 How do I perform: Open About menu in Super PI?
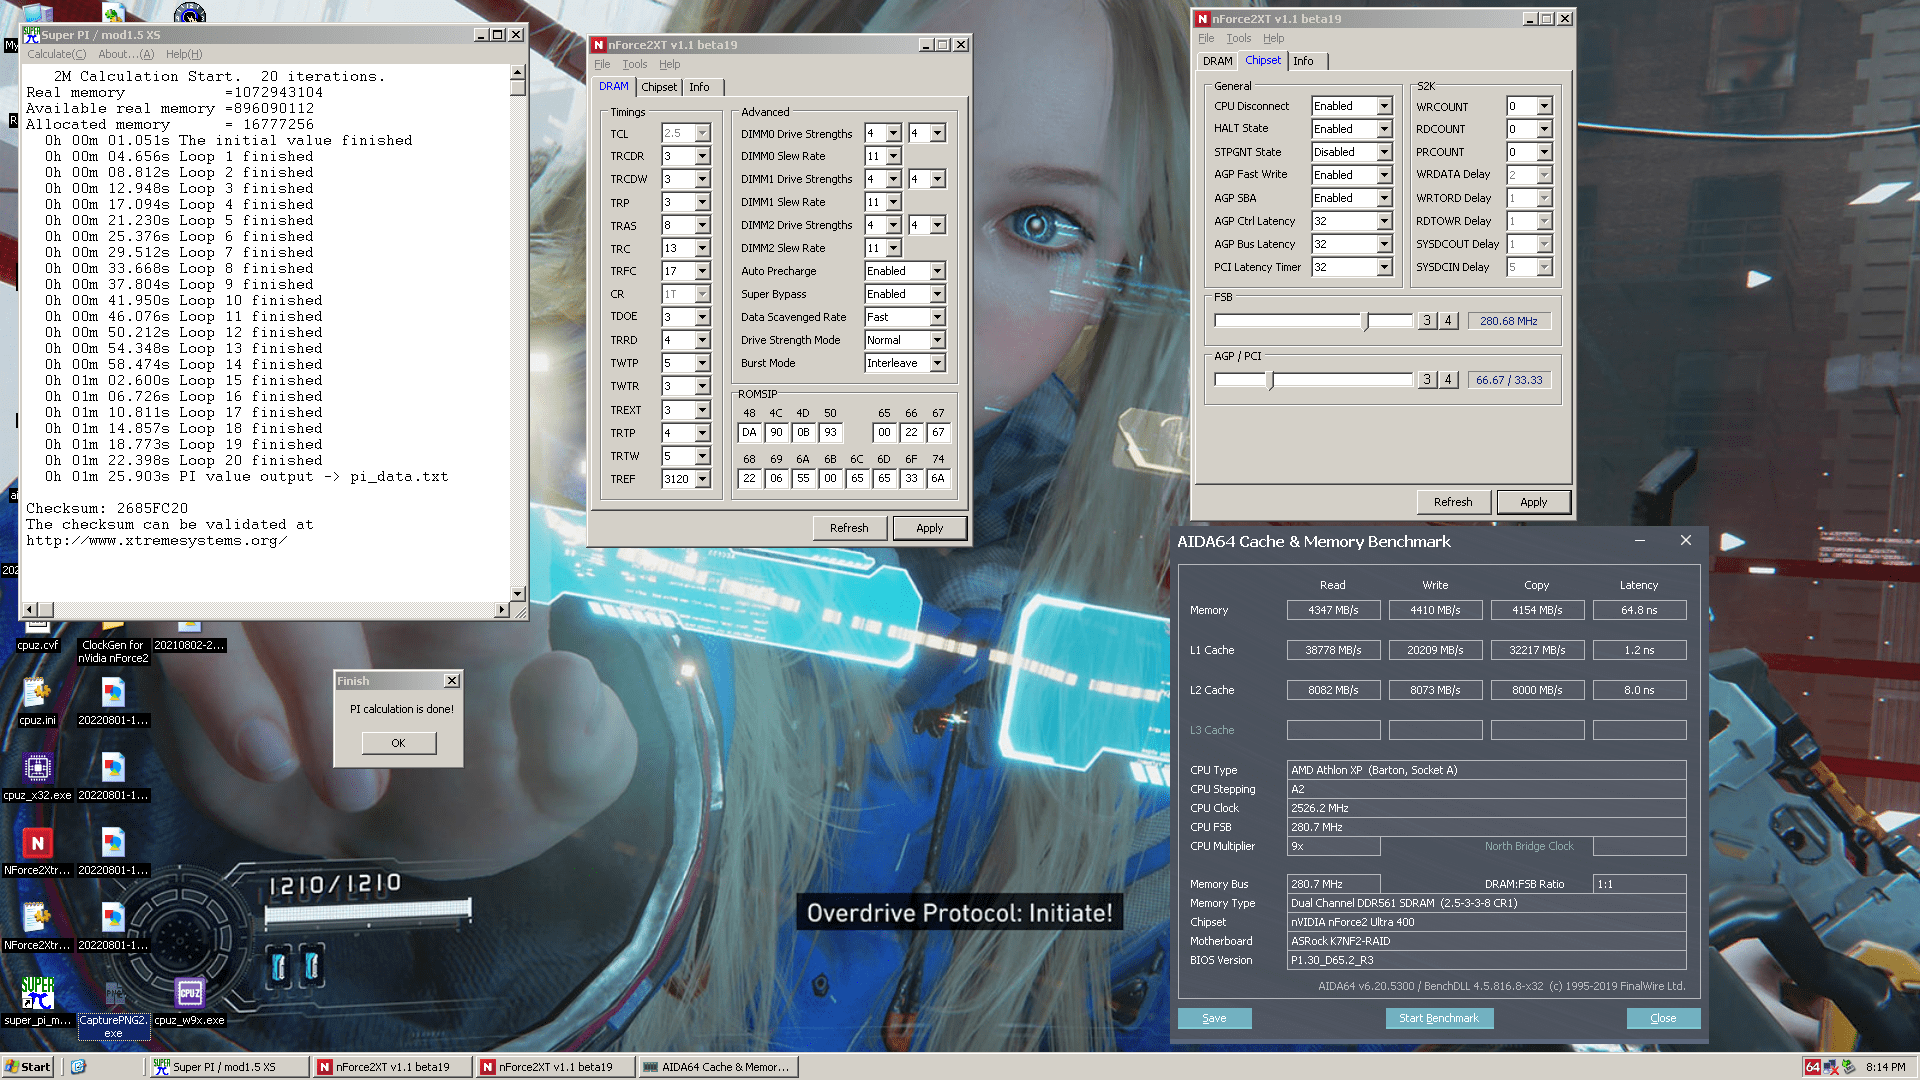pyautogui.click(x=126, y=54)
